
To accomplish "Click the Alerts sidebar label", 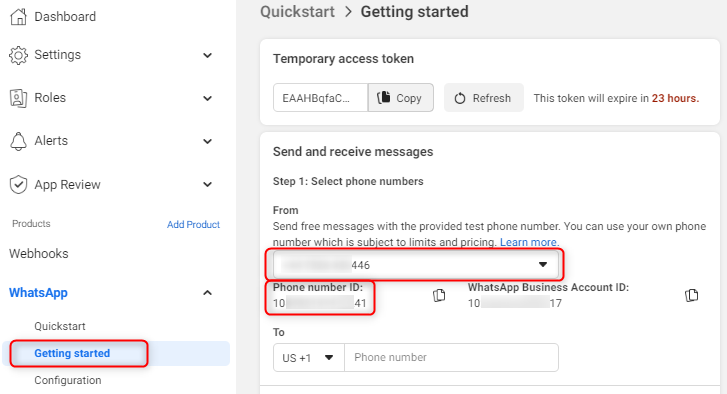I will [x=51, y=140].
